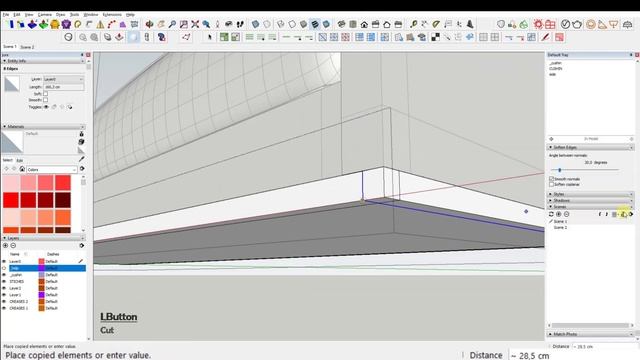640x360 pixels.
Task: Toggle the Smooth normals checkbox
Action: coord(551,179)
